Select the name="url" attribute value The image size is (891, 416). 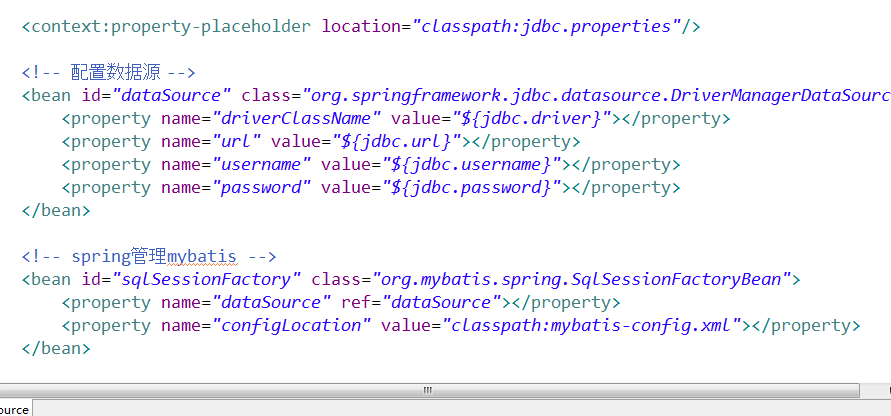(236, 142)
